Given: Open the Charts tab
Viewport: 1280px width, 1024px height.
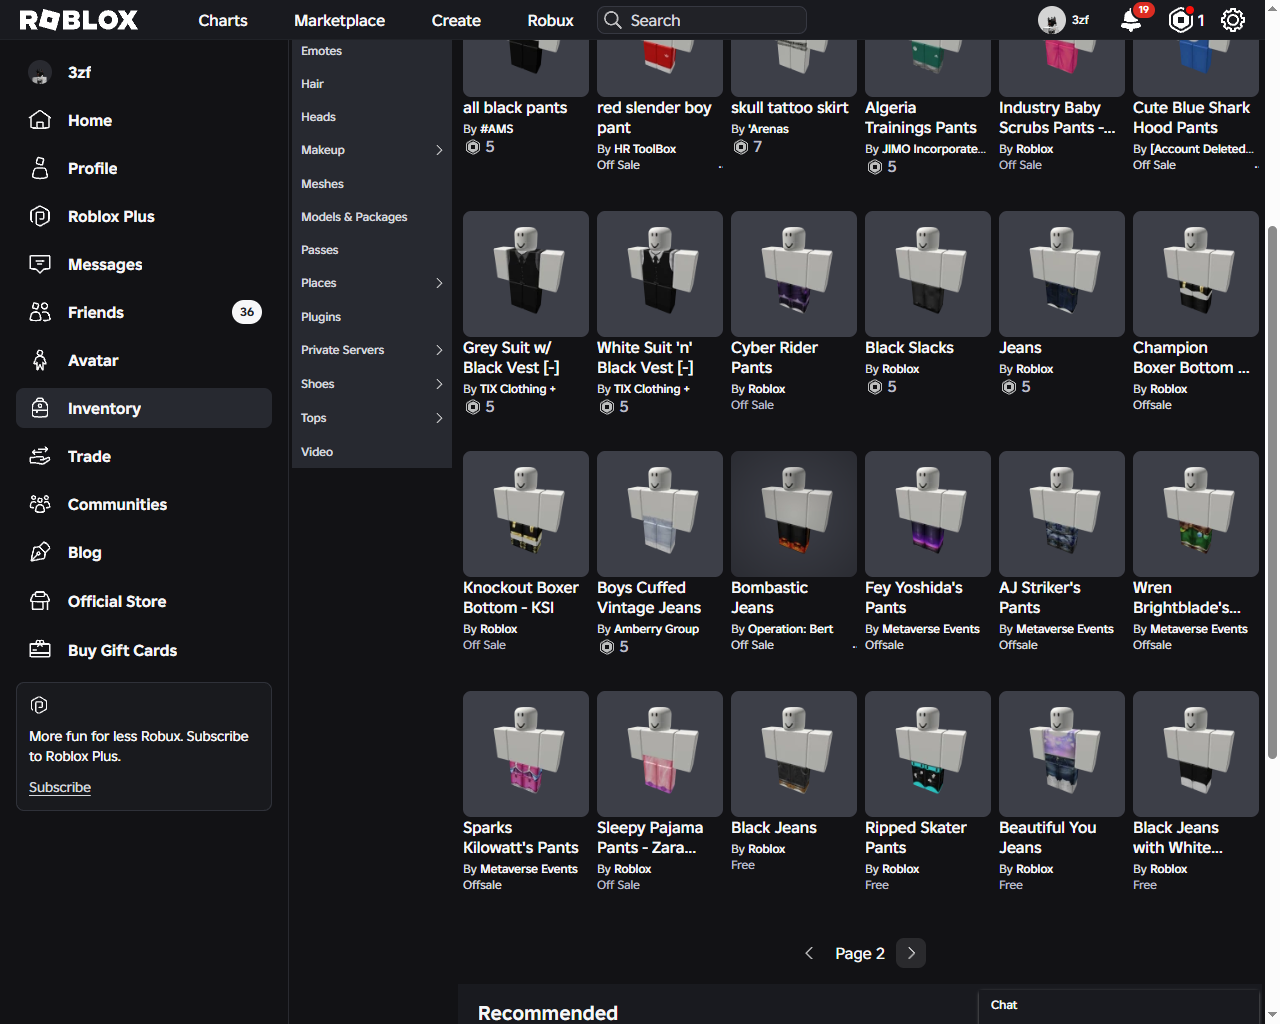Looking at the screenshot, I should [223, 20].
